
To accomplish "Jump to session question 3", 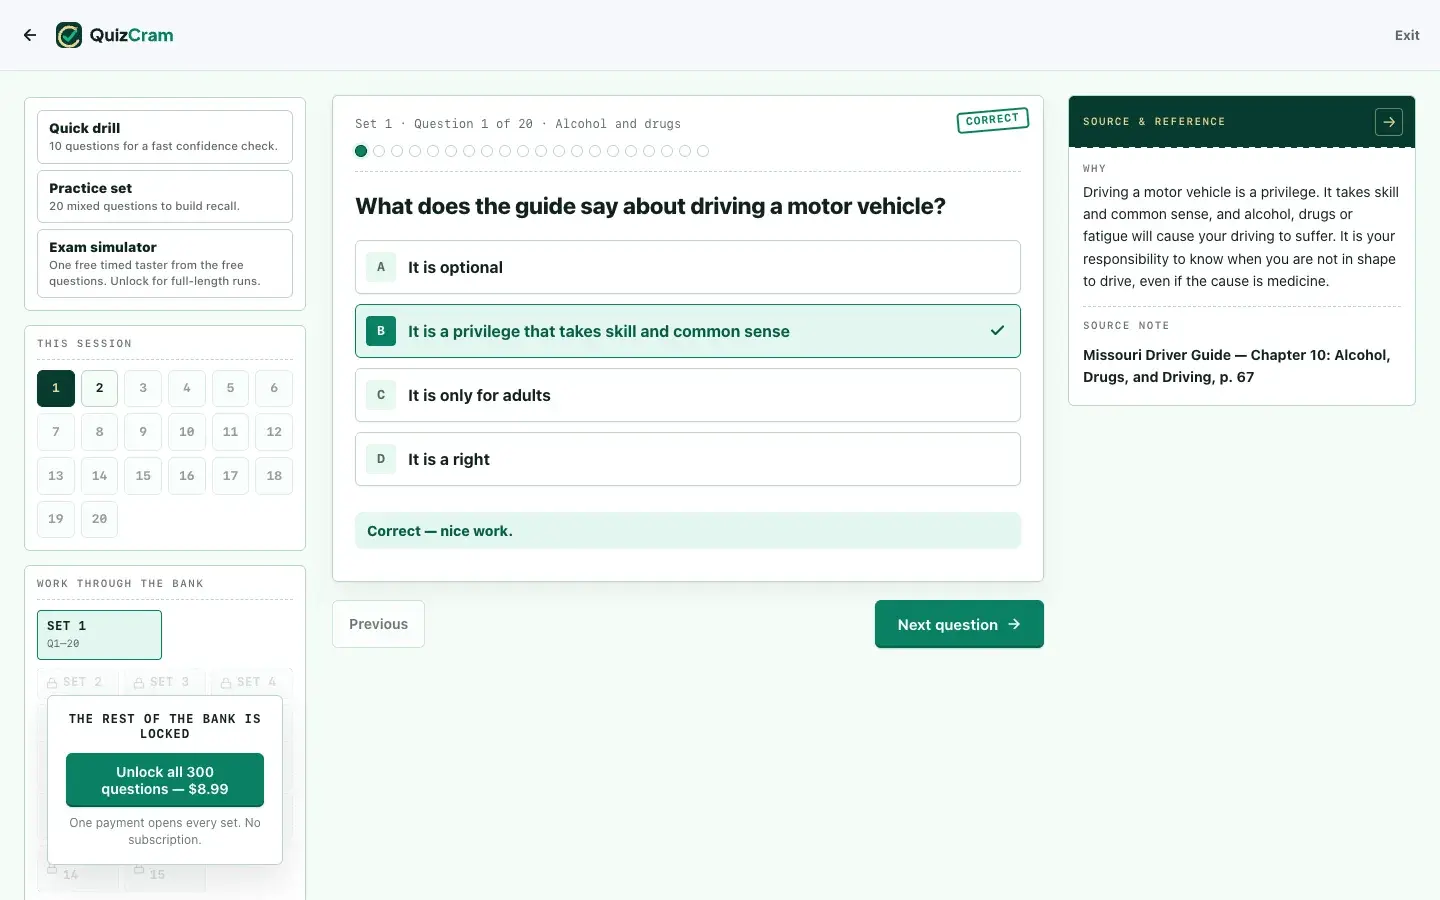I will [143, 388].
